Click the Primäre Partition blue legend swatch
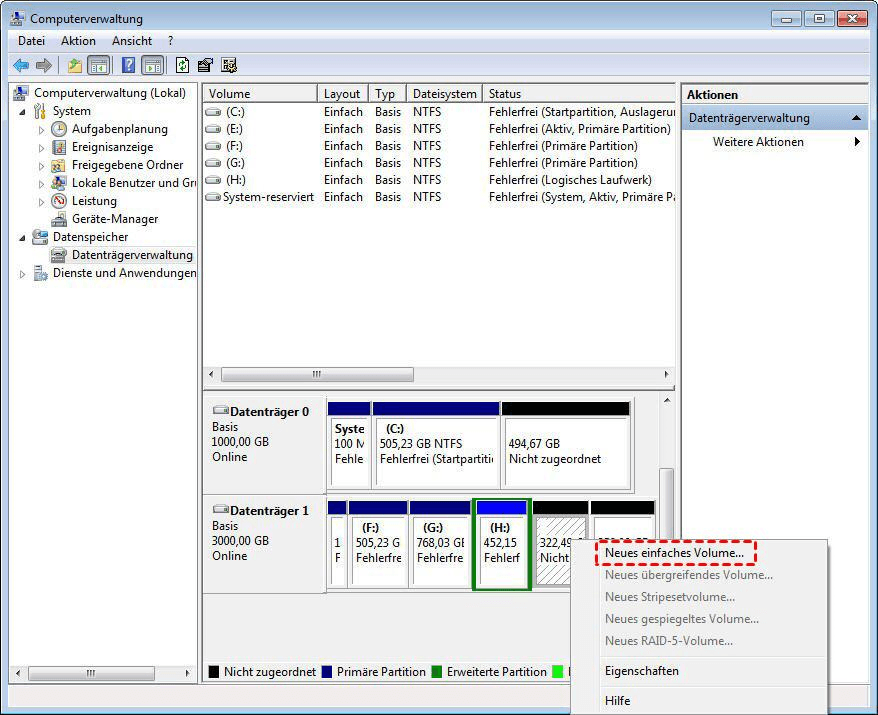This screenshot has height=715, width=878. click(327, 671)
